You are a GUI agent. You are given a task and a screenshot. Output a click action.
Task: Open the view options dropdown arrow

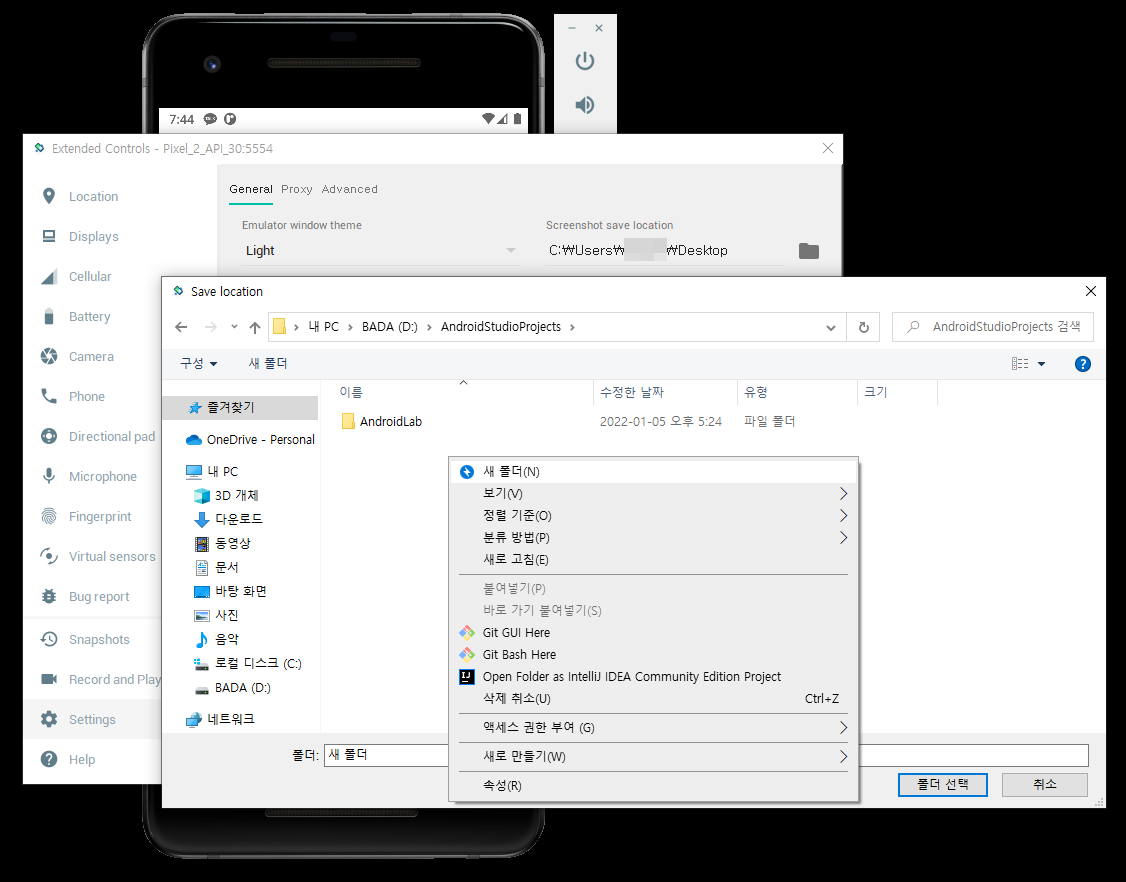tap(1041, 364)
